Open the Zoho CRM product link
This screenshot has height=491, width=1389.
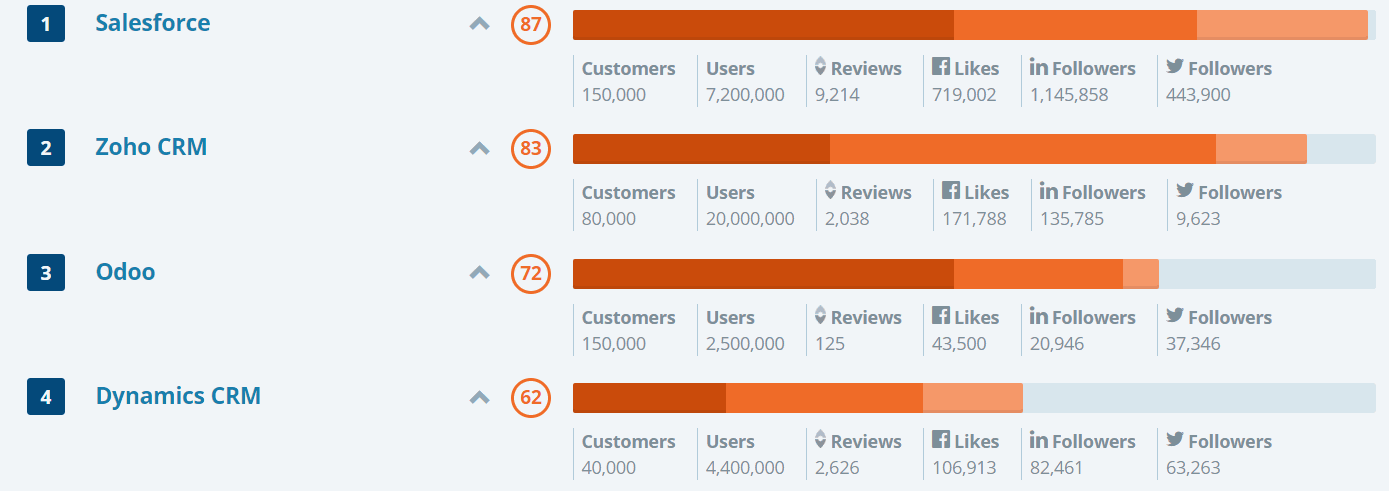click(151, 147)
